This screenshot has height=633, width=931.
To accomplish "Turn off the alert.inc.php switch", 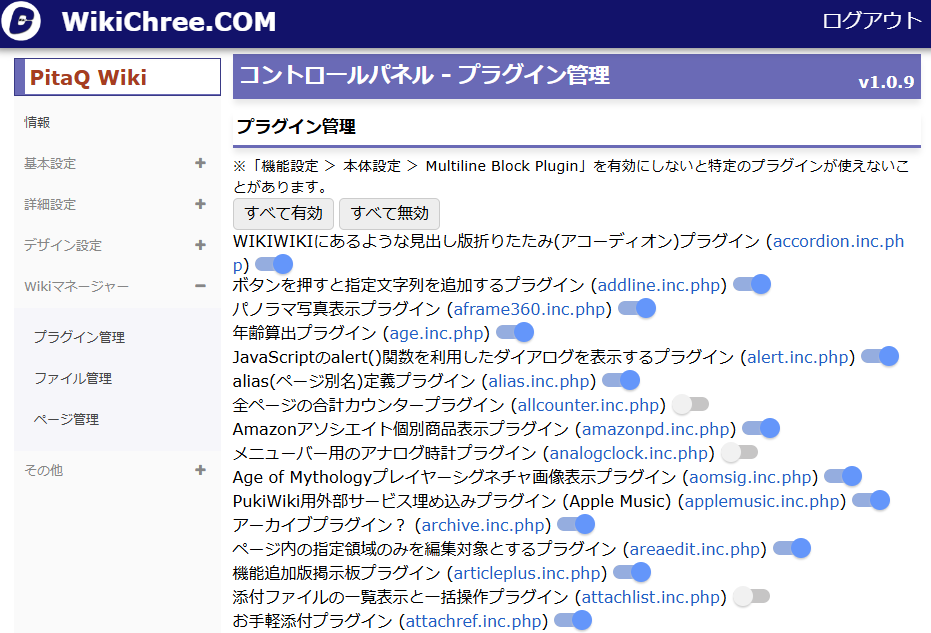I will (880, 356).
